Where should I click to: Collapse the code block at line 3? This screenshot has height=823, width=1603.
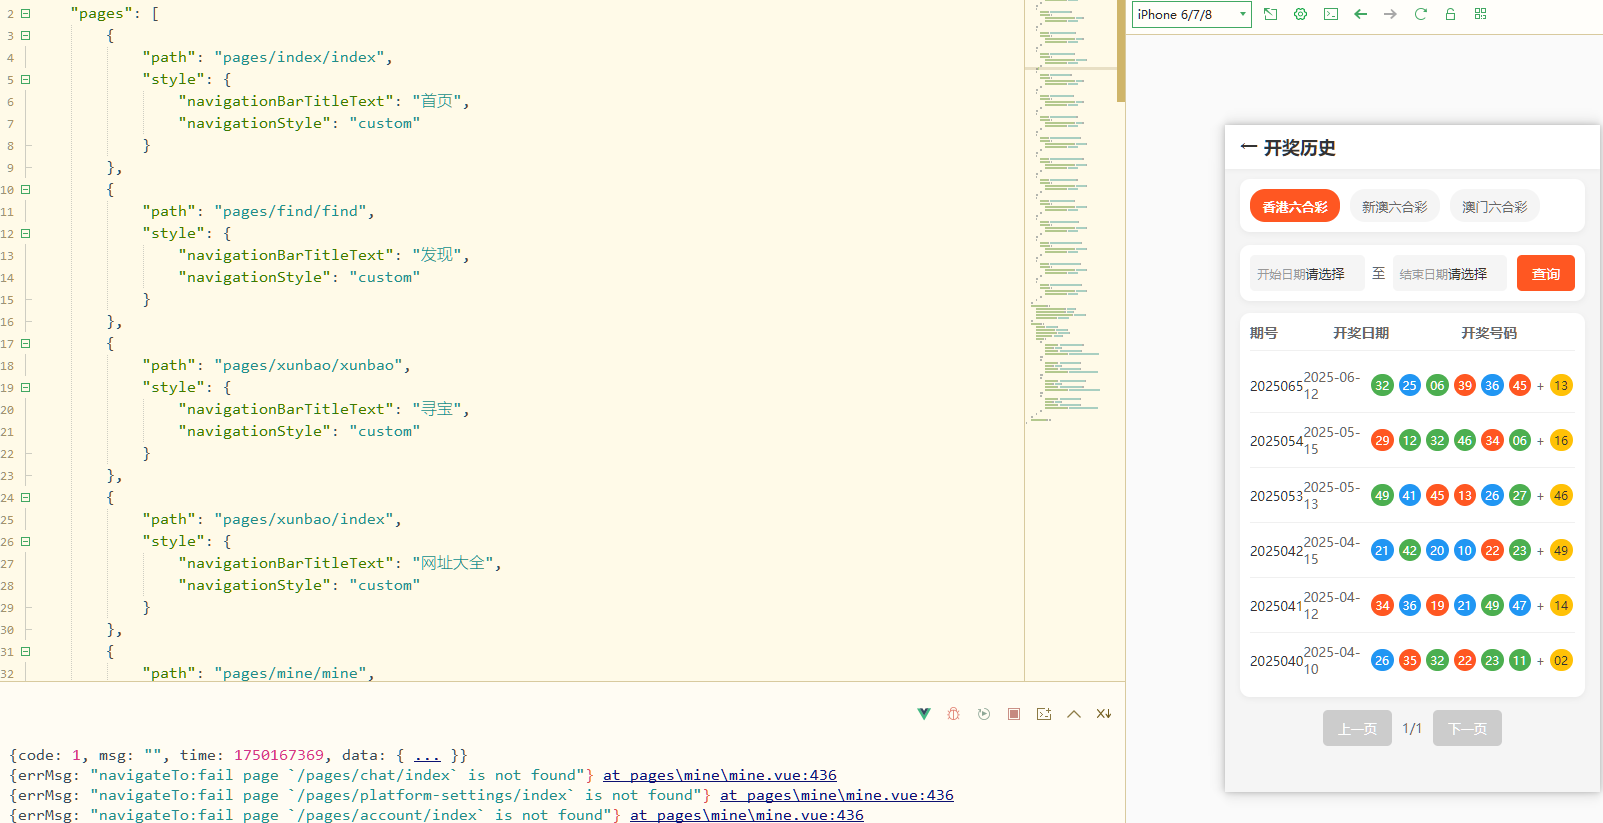click(26, 35)
